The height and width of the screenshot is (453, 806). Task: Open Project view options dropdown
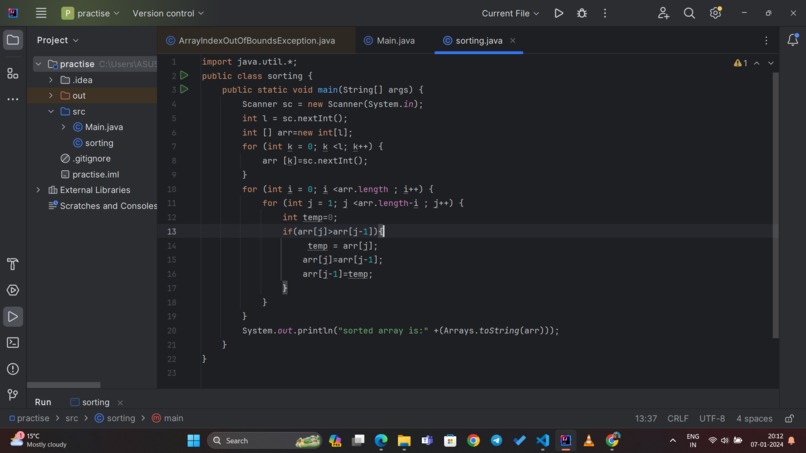tap(58, 40)
